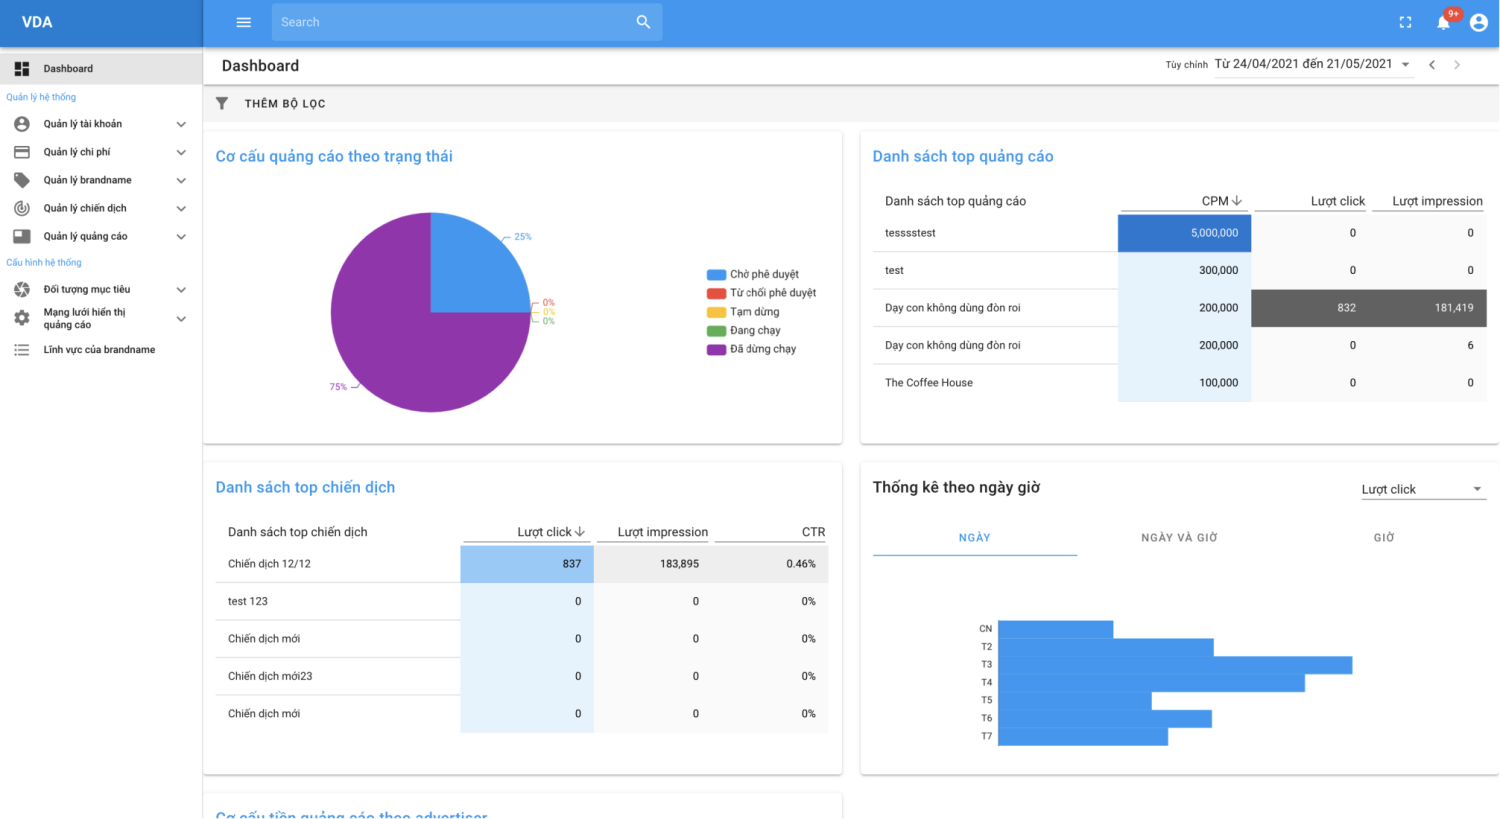Image resolution: width=1500 pixels, height=819 pixels.
Task: Open the user account avatar icon
Action: click(1479, 22)
